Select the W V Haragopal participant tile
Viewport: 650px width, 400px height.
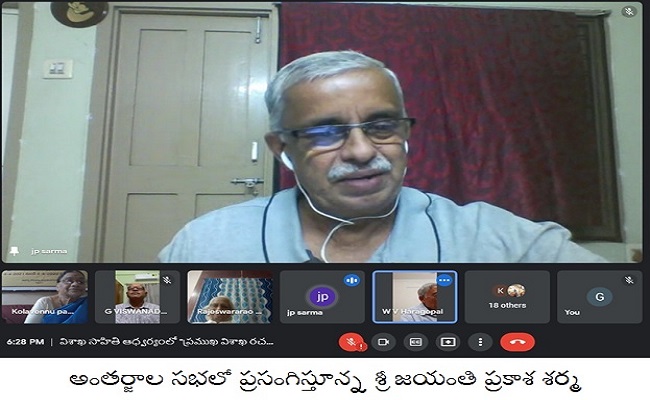[415, 297]
